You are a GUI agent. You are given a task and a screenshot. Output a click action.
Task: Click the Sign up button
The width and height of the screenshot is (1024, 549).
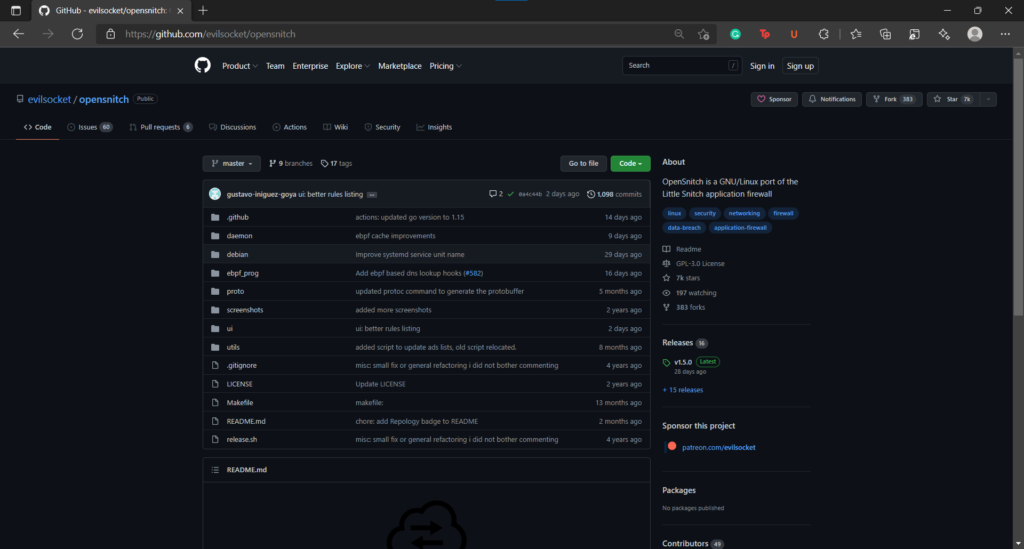pos(800,66)
